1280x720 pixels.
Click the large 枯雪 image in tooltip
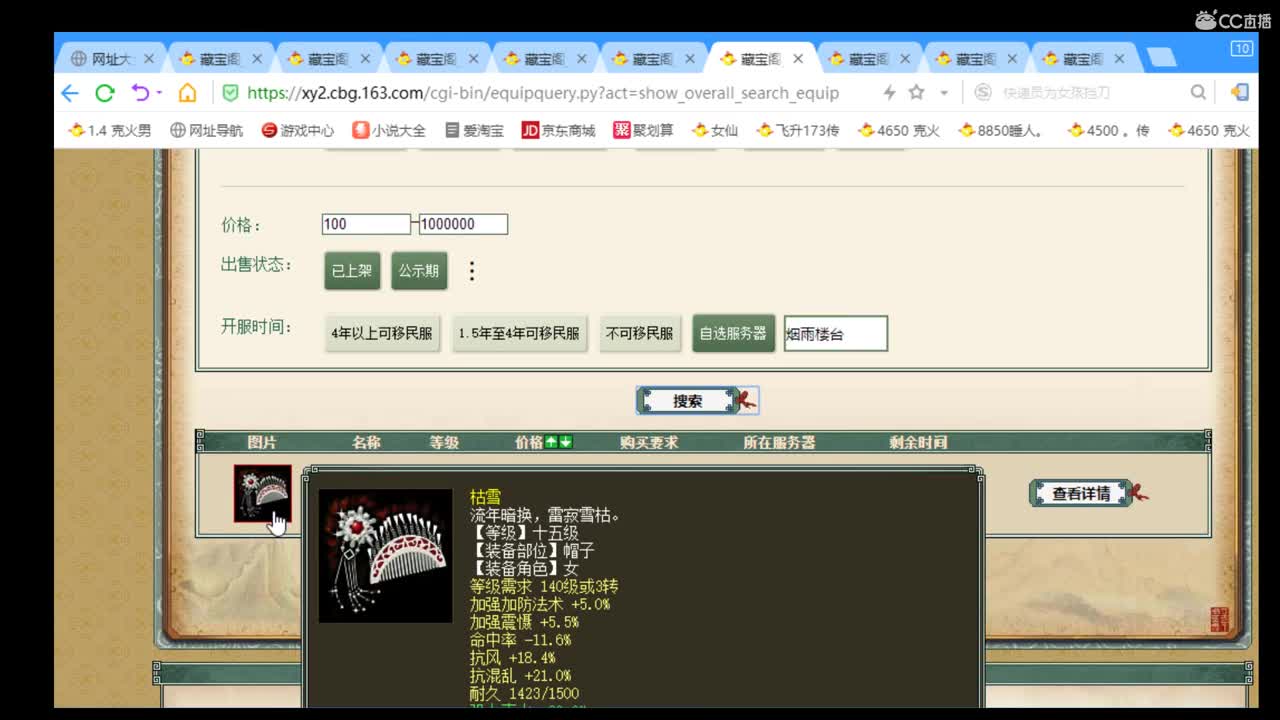385,556
